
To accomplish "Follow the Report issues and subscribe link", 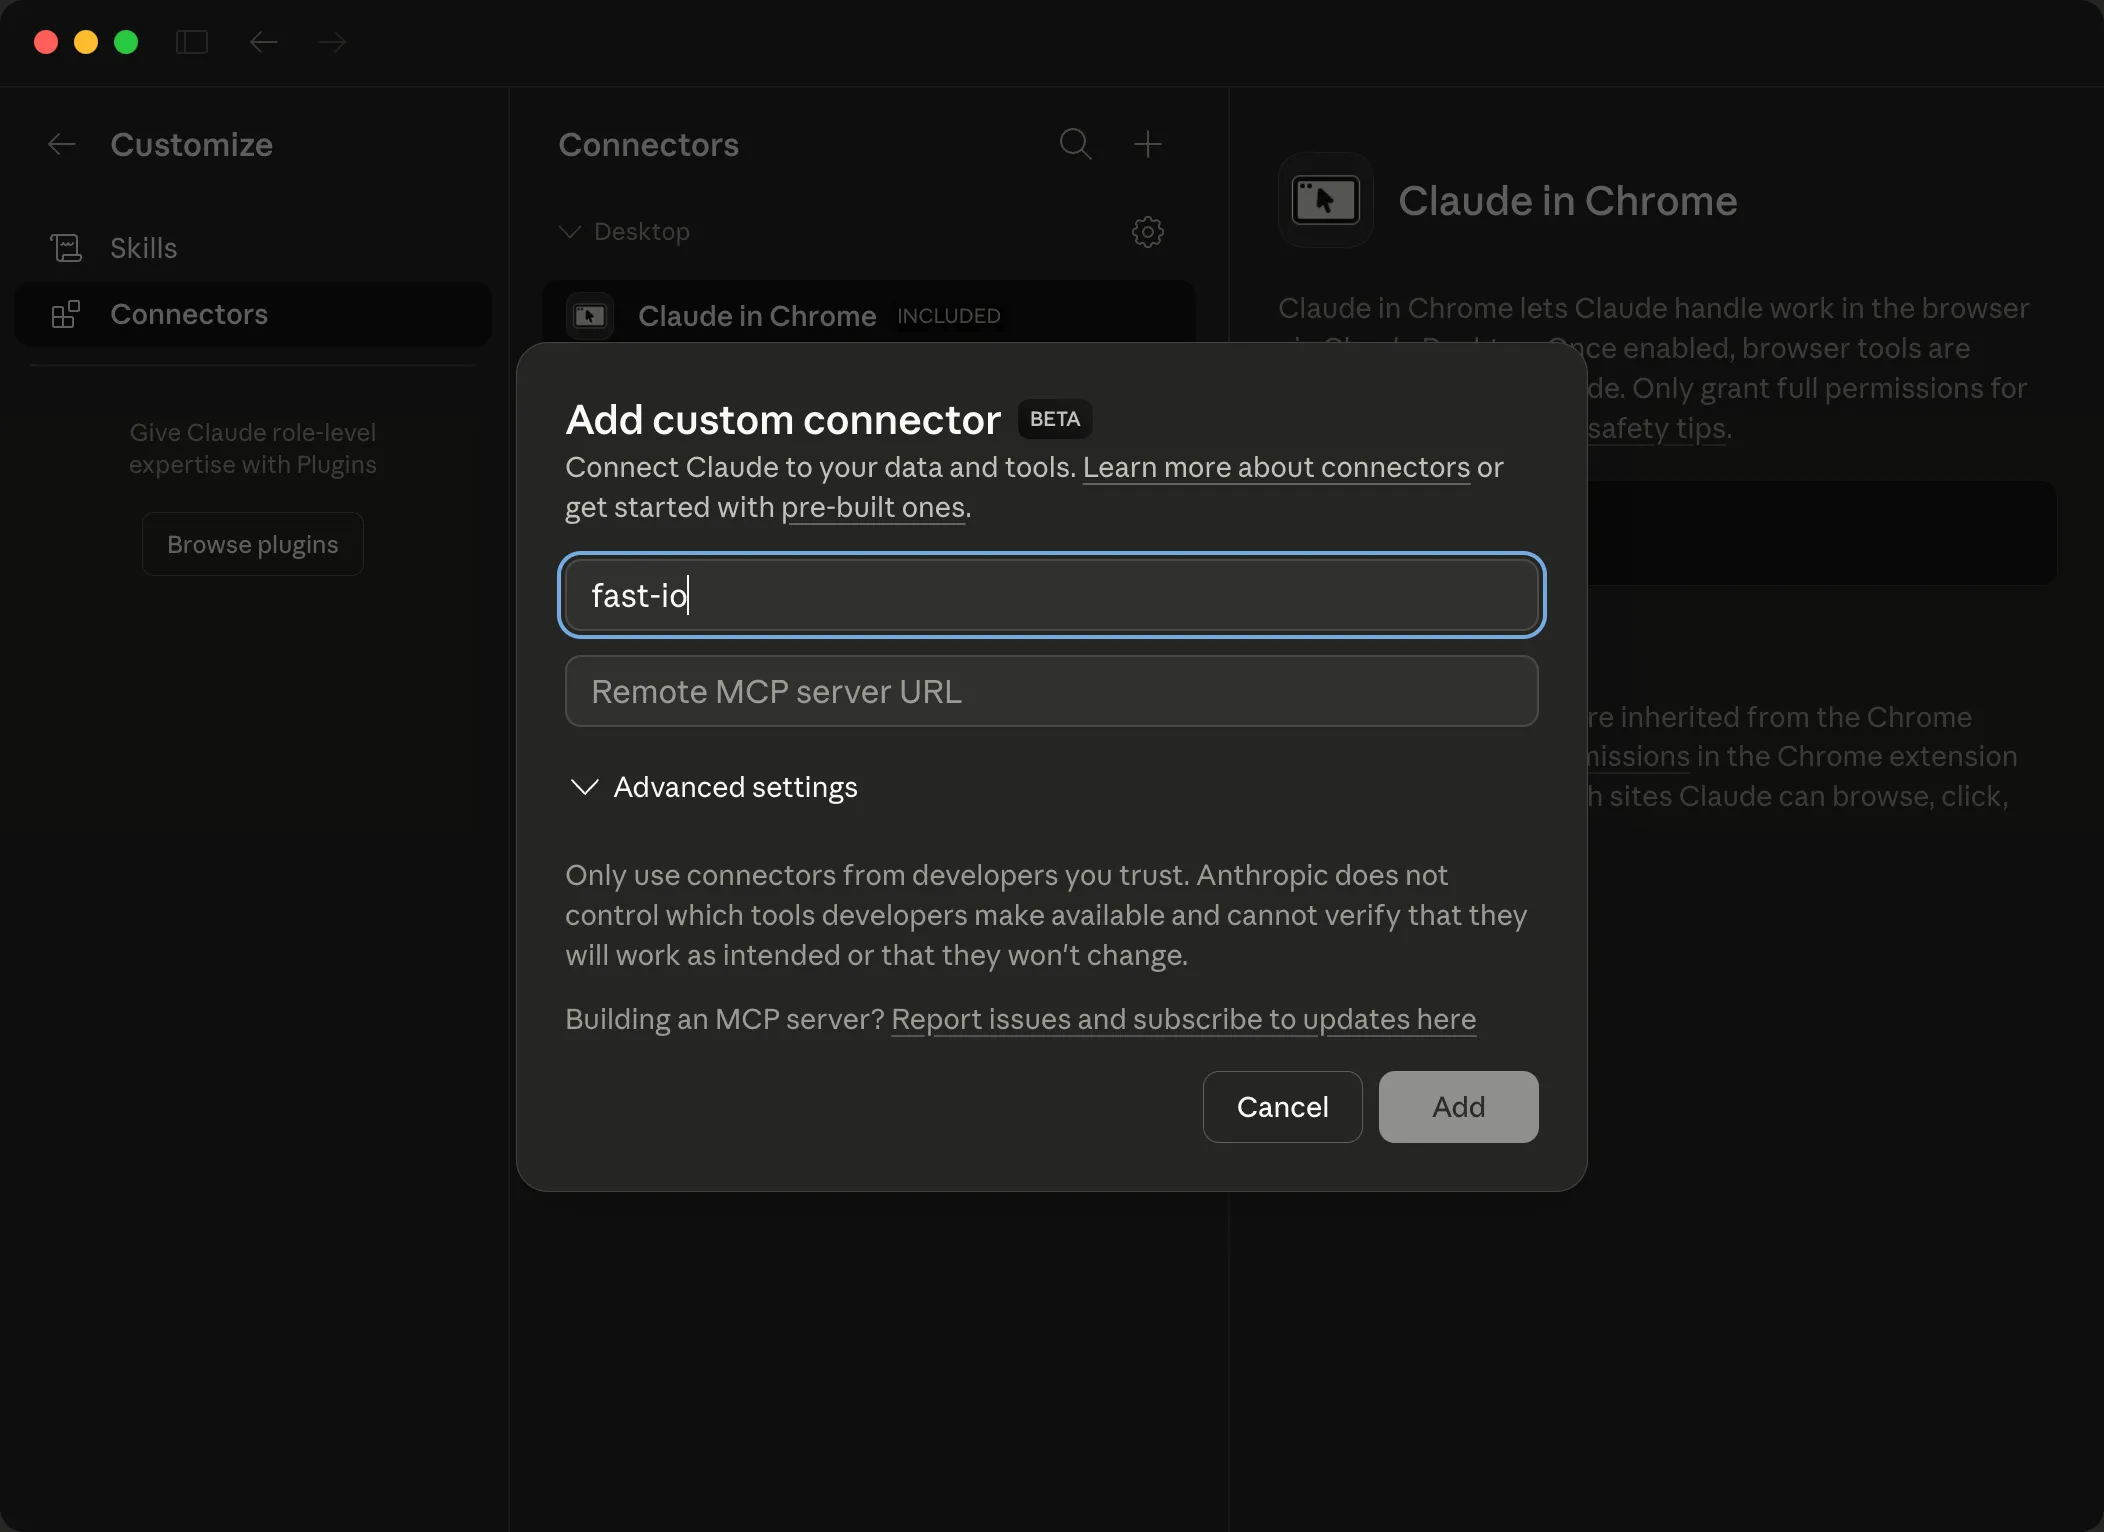I will coord(1183,1019).
